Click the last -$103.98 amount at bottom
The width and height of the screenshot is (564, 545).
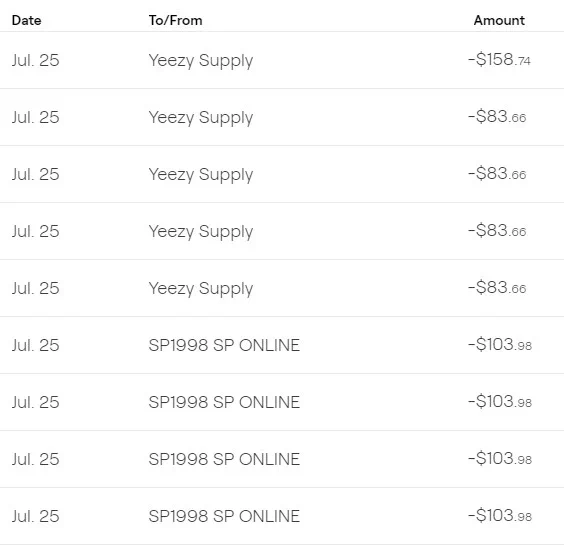click(x=500, y=516)
